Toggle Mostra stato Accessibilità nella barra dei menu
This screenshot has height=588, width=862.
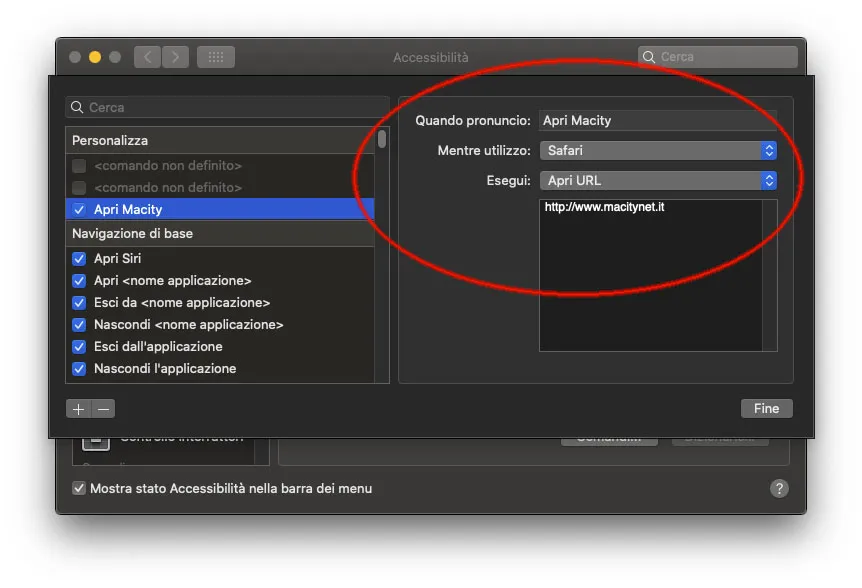(78, 488)
